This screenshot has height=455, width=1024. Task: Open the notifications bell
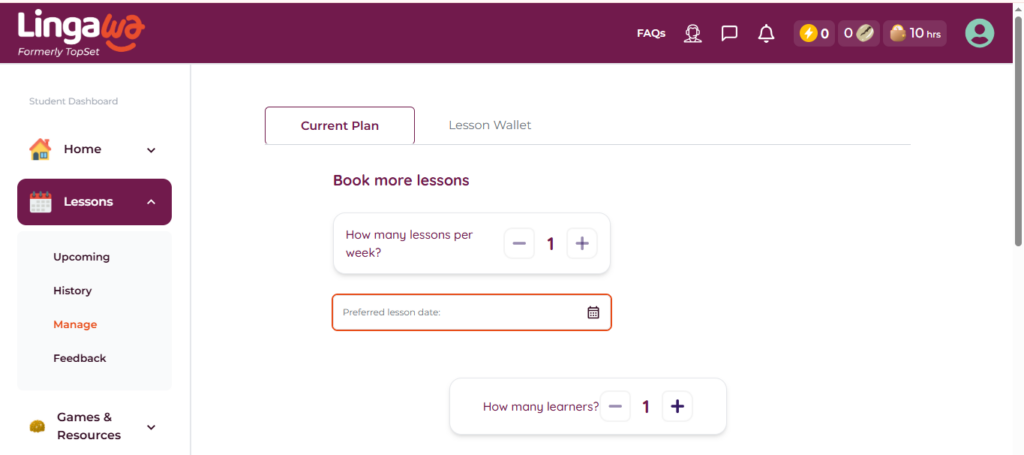(x=766, y=34)
